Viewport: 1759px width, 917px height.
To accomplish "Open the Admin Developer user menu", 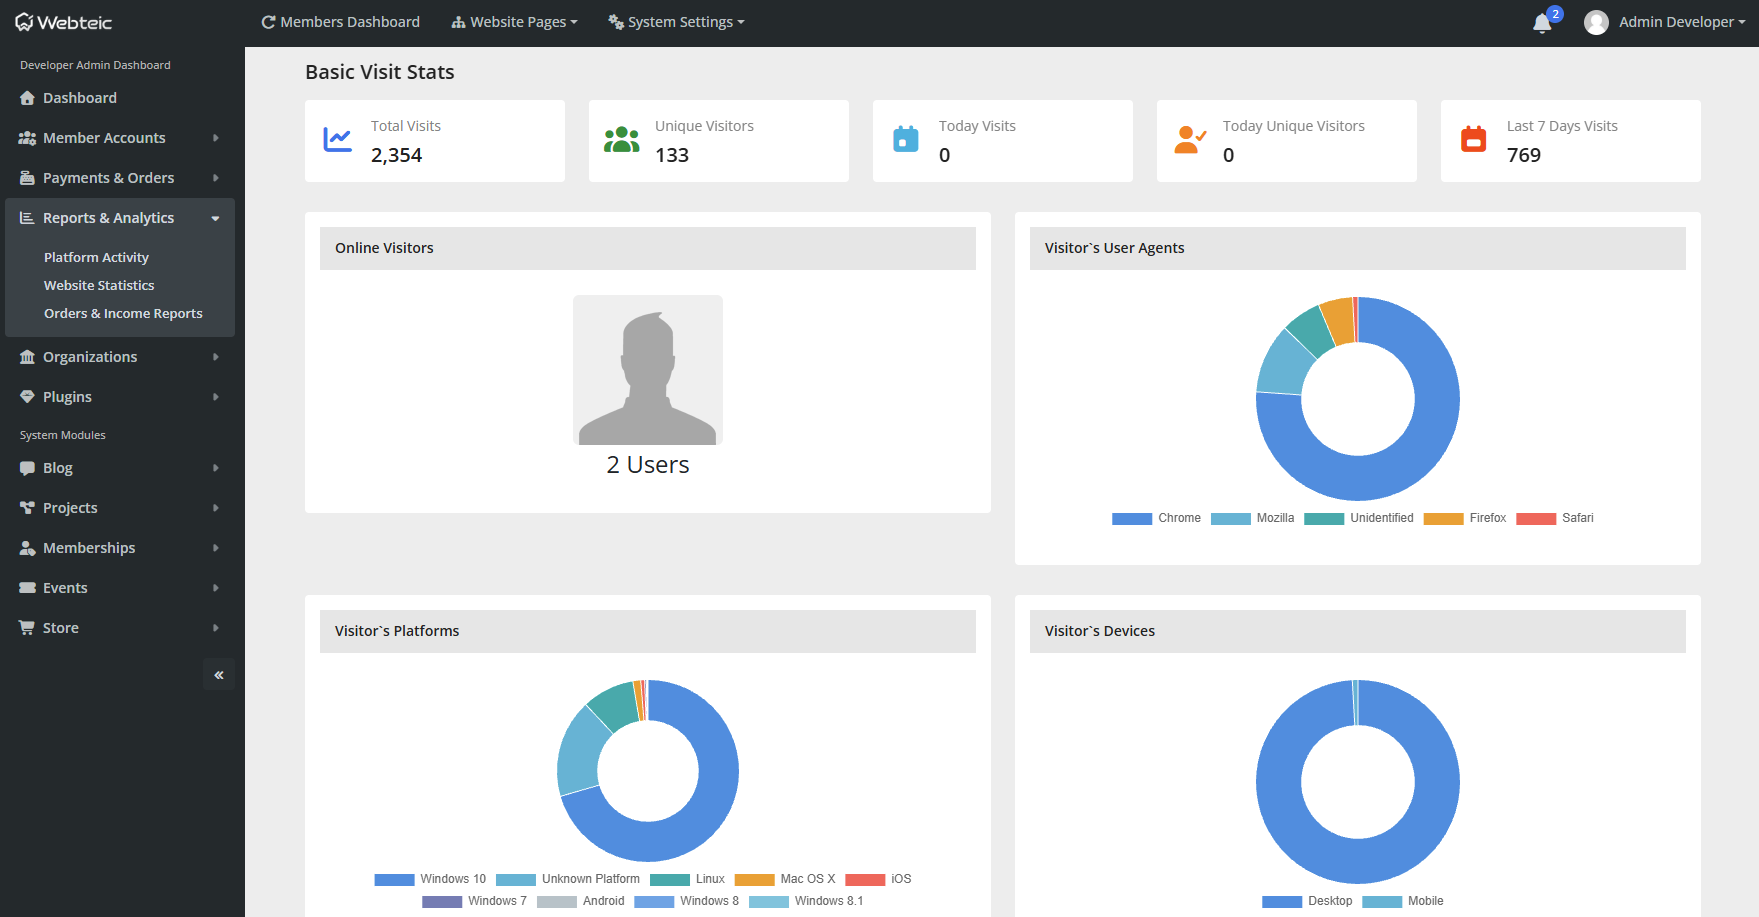I will tap(1665, 22).
